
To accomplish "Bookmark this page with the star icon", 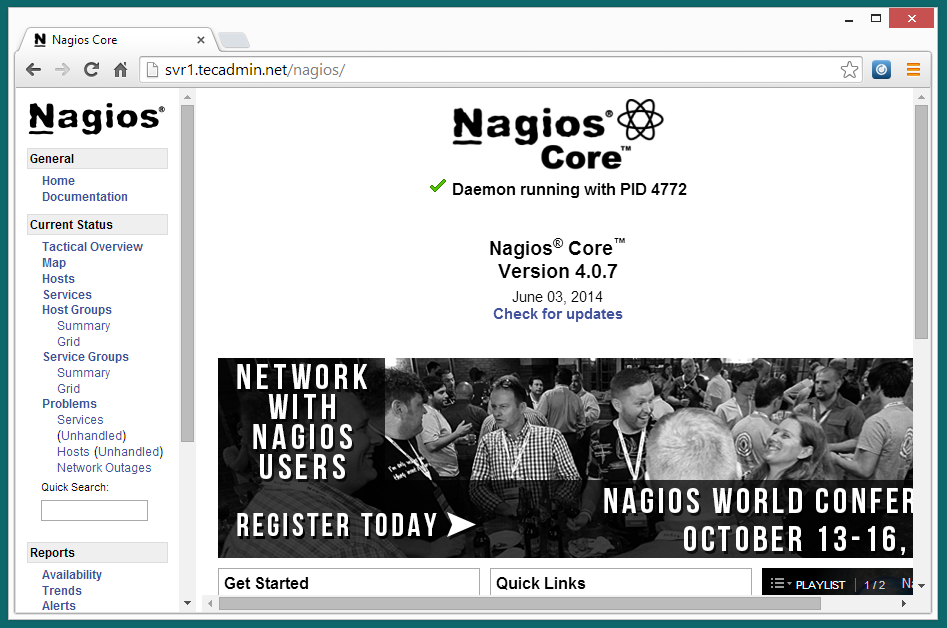I will tap(849, 70).
